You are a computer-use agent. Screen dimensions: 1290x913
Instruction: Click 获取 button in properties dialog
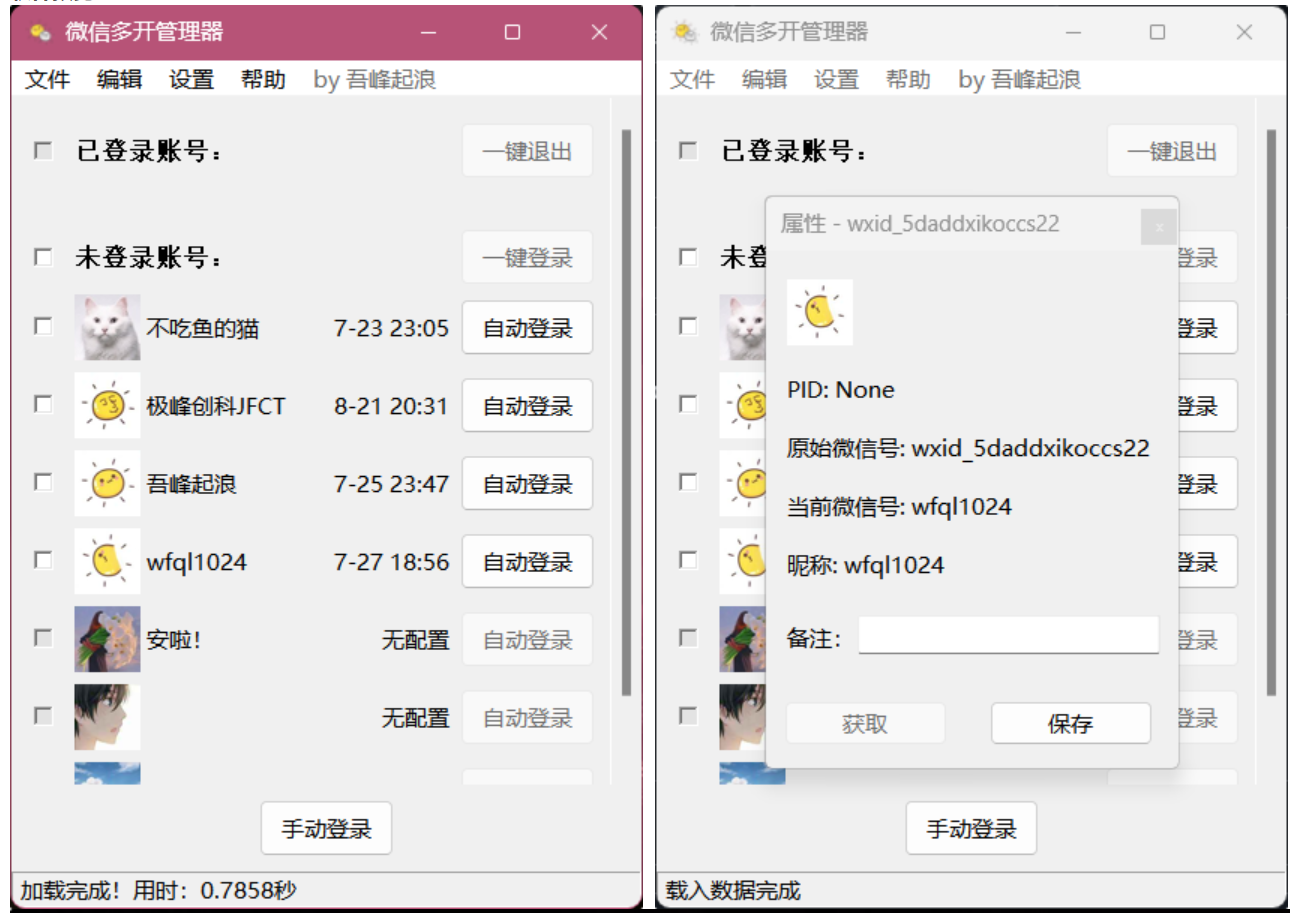point(865,724)
